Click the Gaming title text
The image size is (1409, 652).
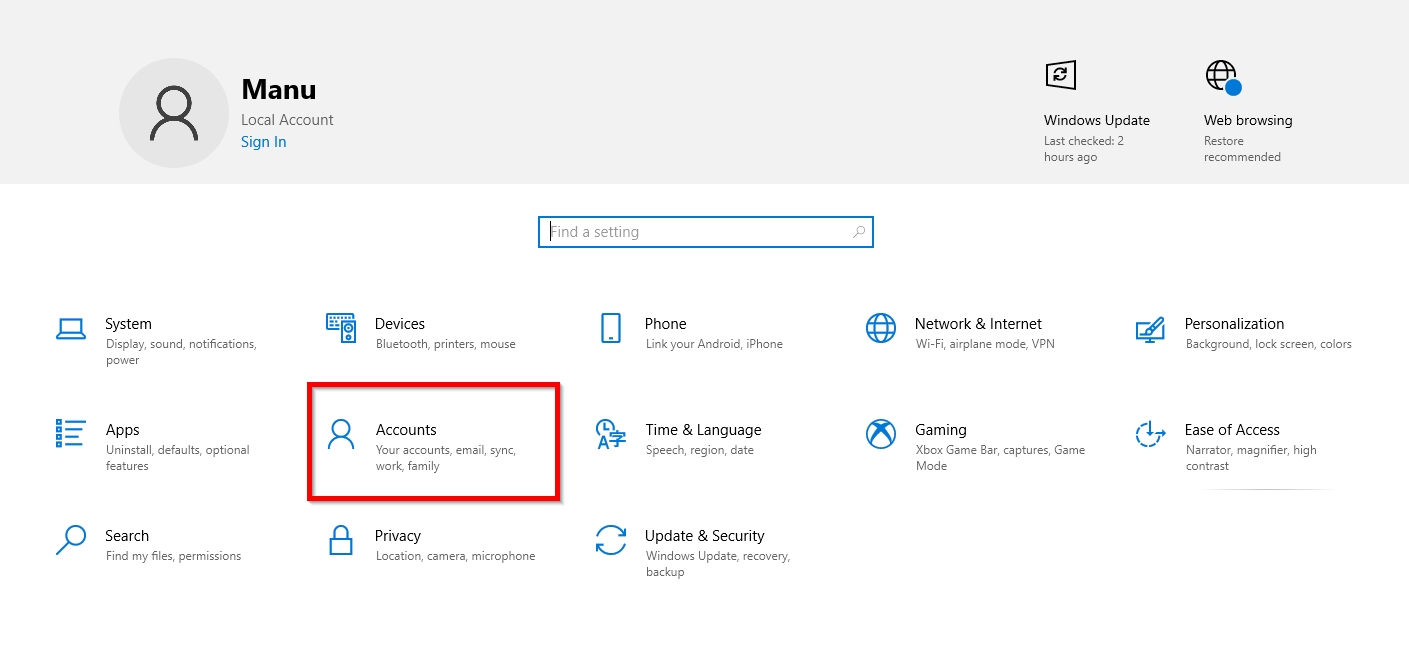pos(941,430)
